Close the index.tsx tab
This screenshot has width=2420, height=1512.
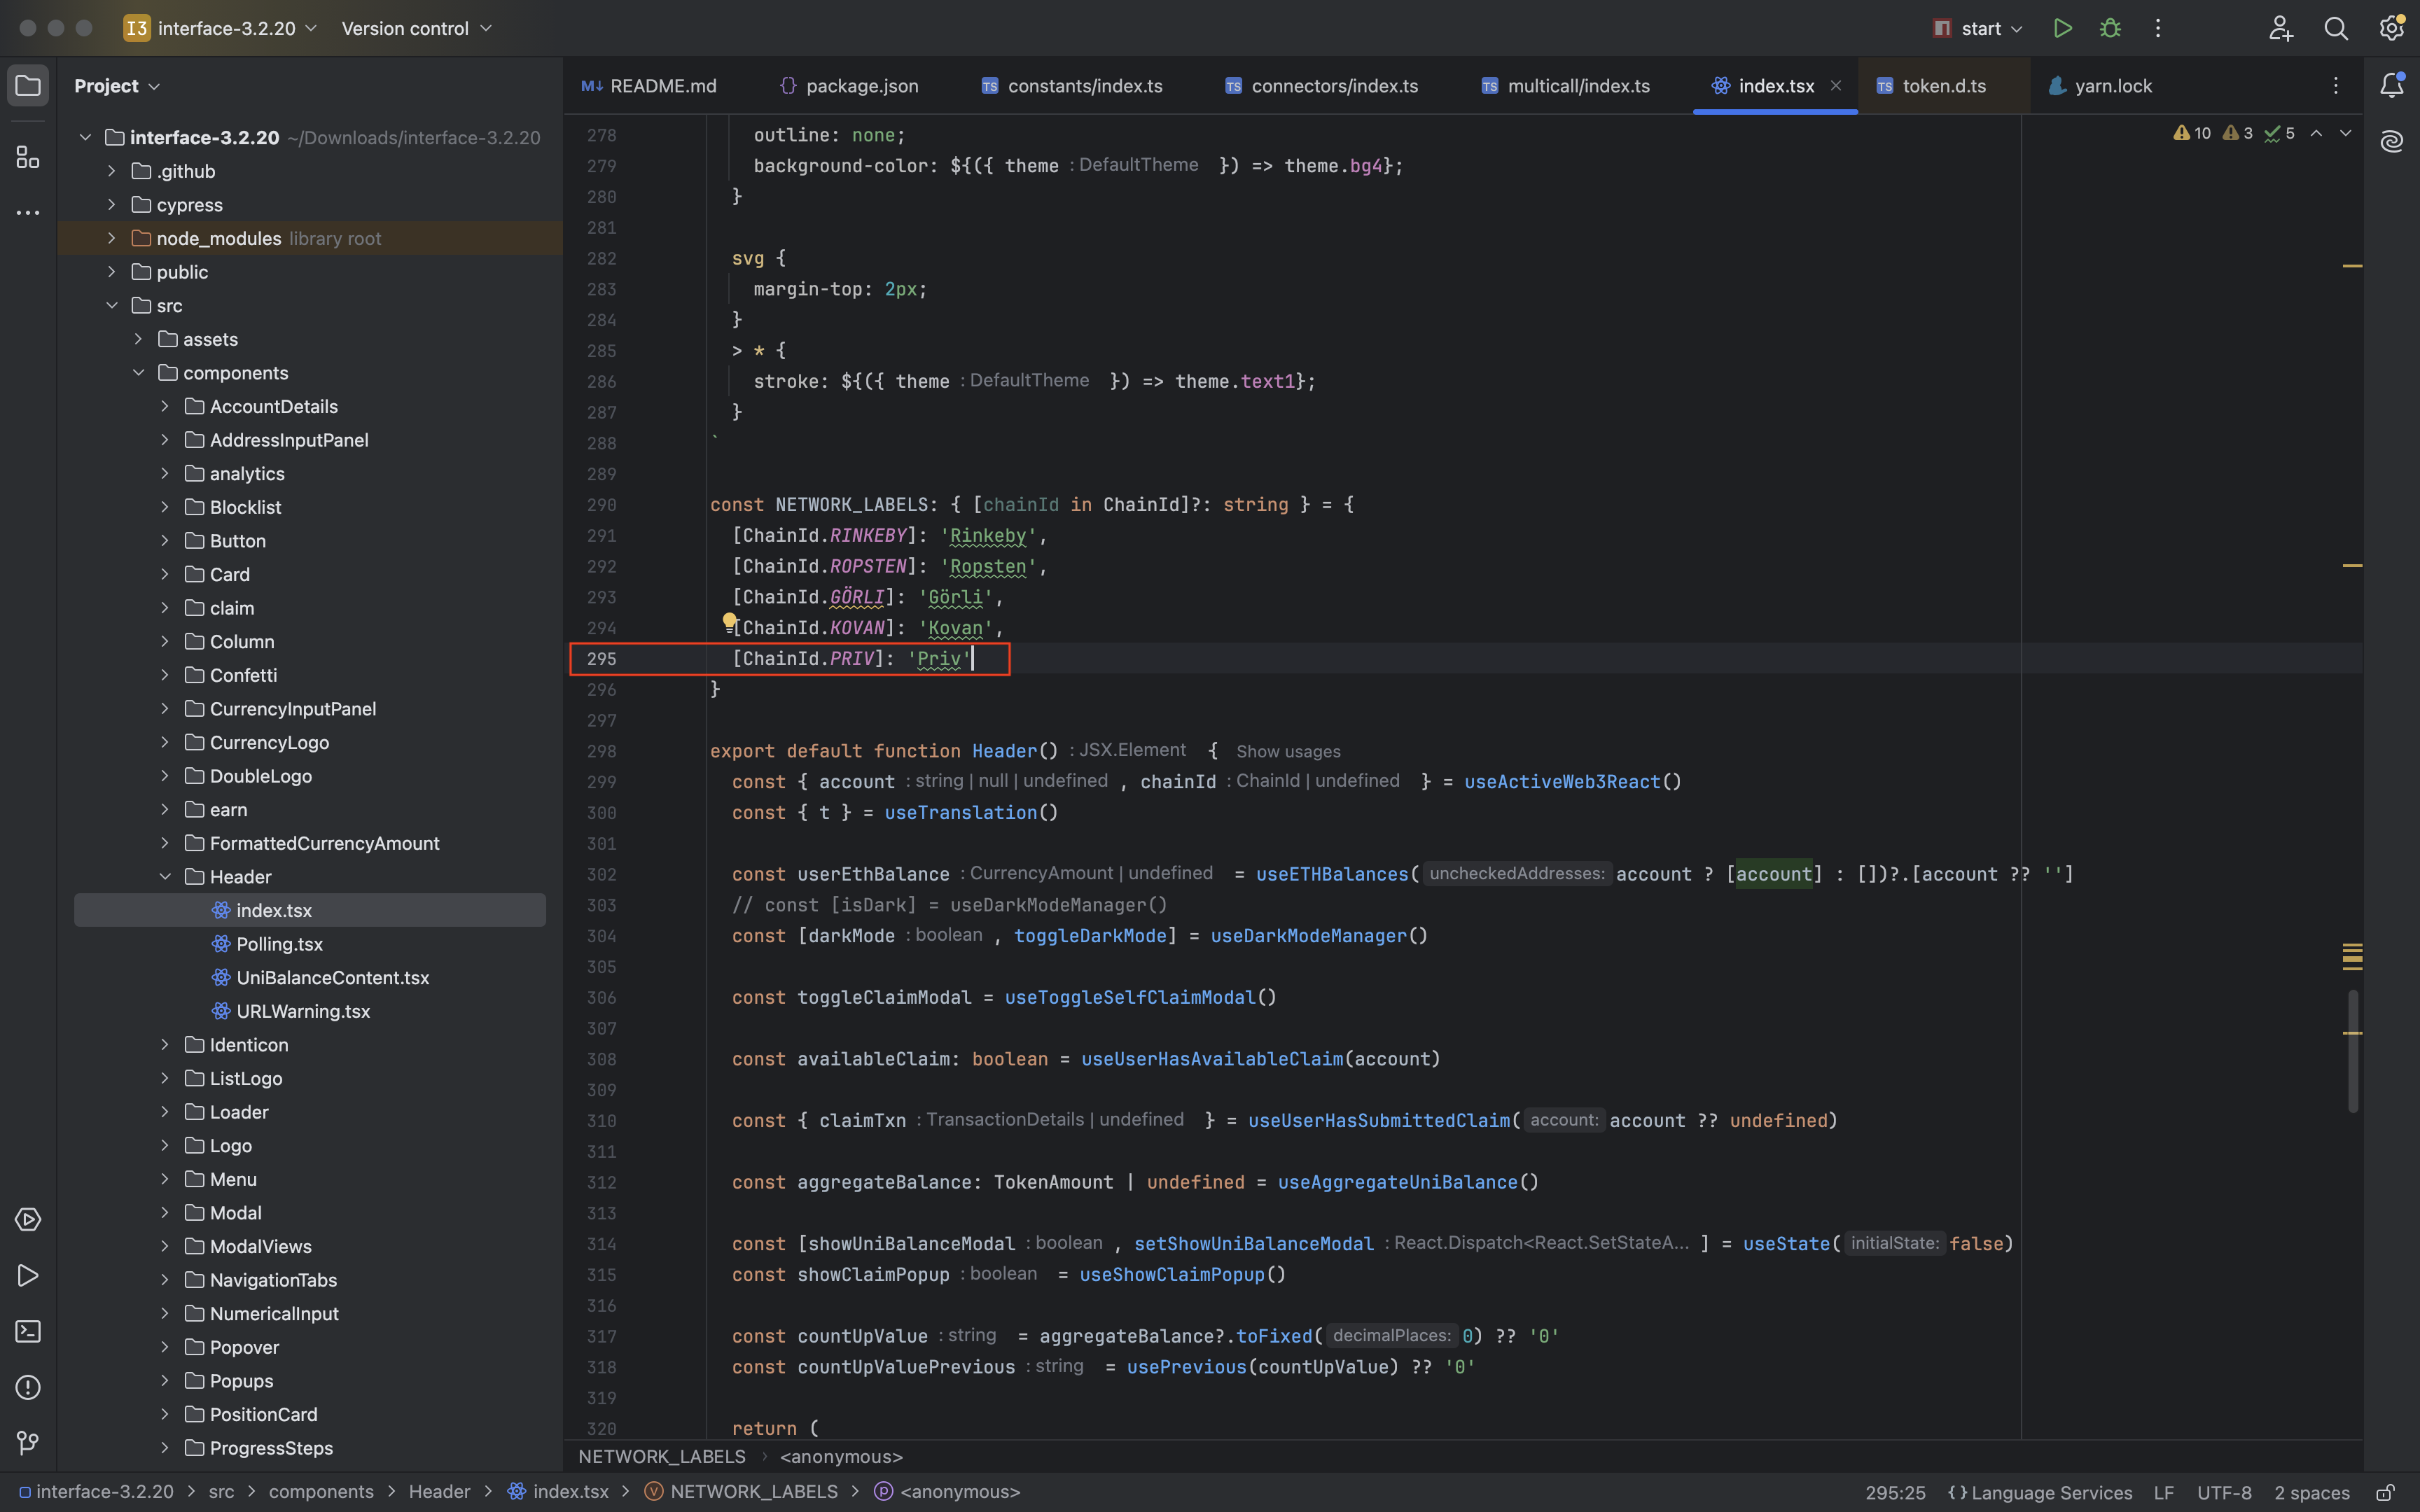[x=1836, y=86]
